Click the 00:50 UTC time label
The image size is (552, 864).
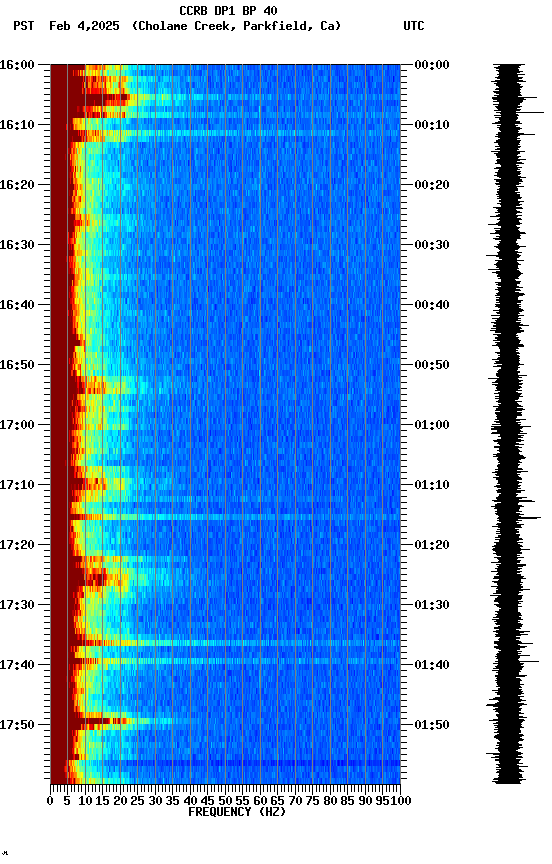coord(432,365)
